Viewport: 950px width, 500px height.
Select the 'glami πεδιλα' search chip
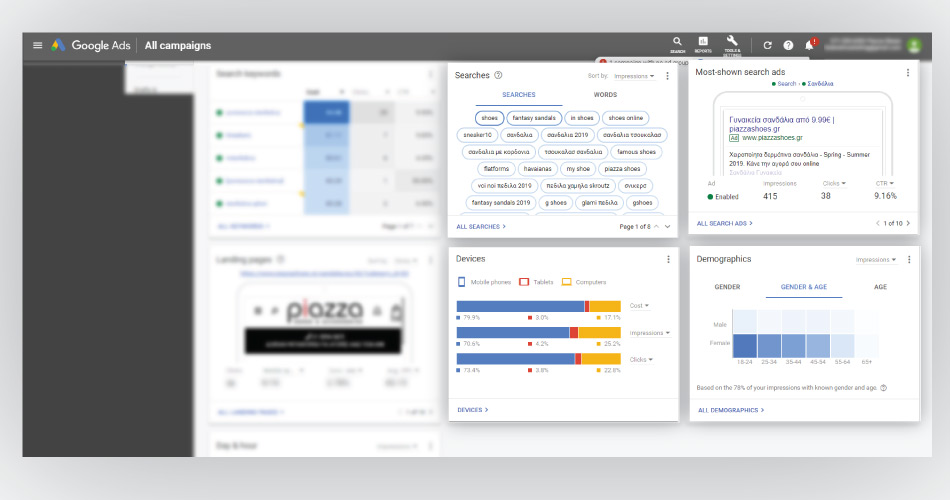(x=599, y=203)
